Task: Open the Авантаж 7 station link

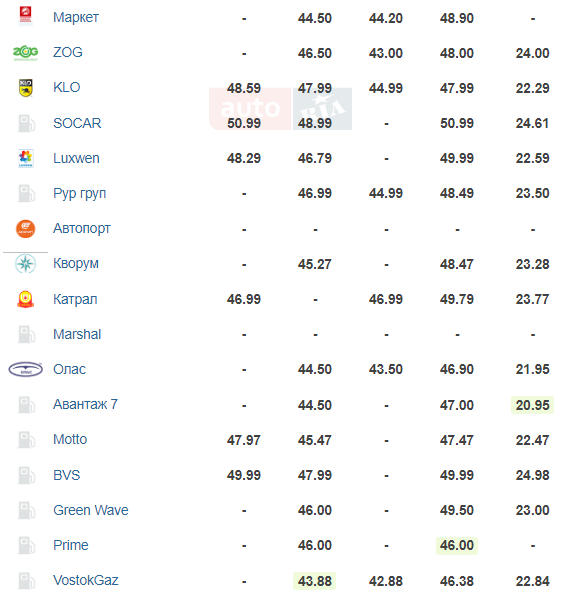Action: pyautogui.click(x=85, y=405)
